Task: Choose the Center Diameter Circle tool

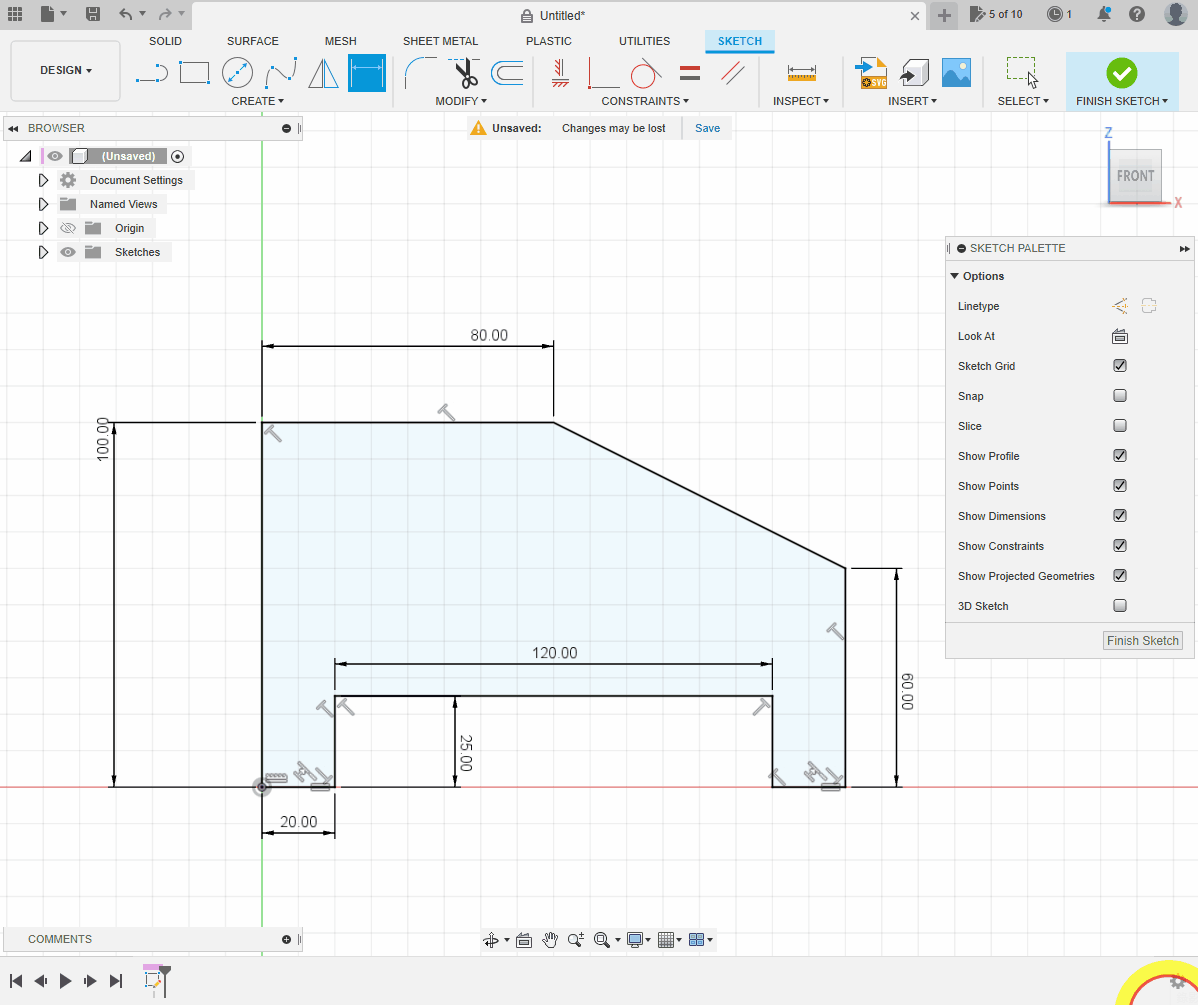Action: (x=237, y=73)
